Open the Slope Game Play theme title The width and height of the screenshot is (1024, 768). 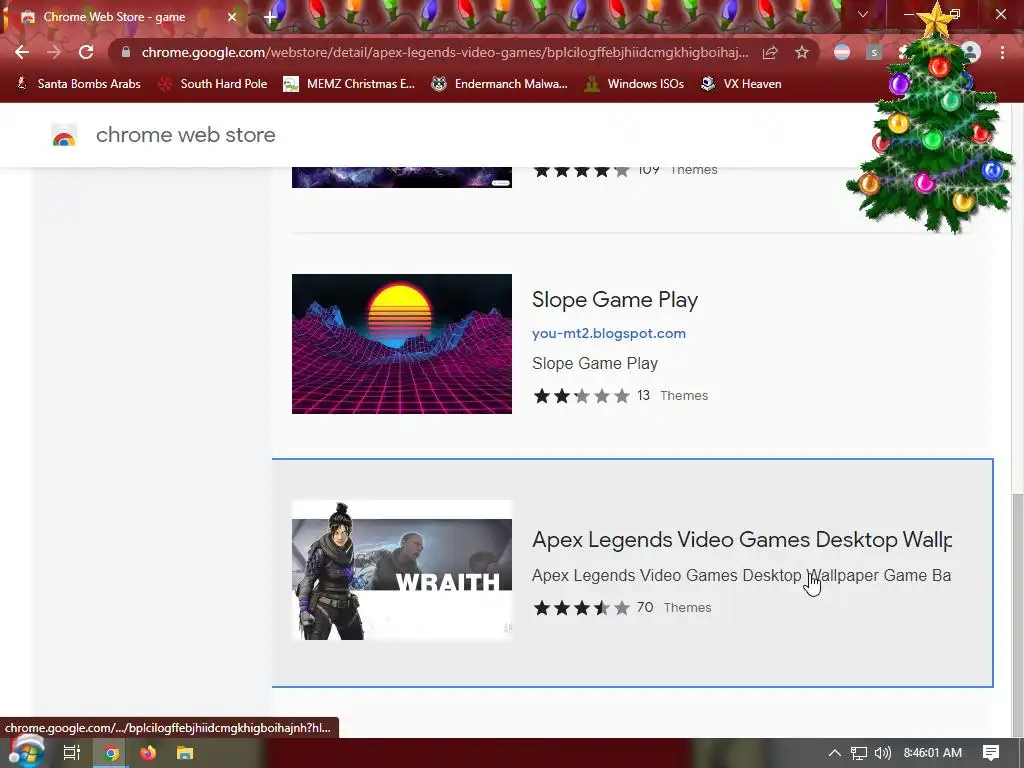tap(615, 300)
